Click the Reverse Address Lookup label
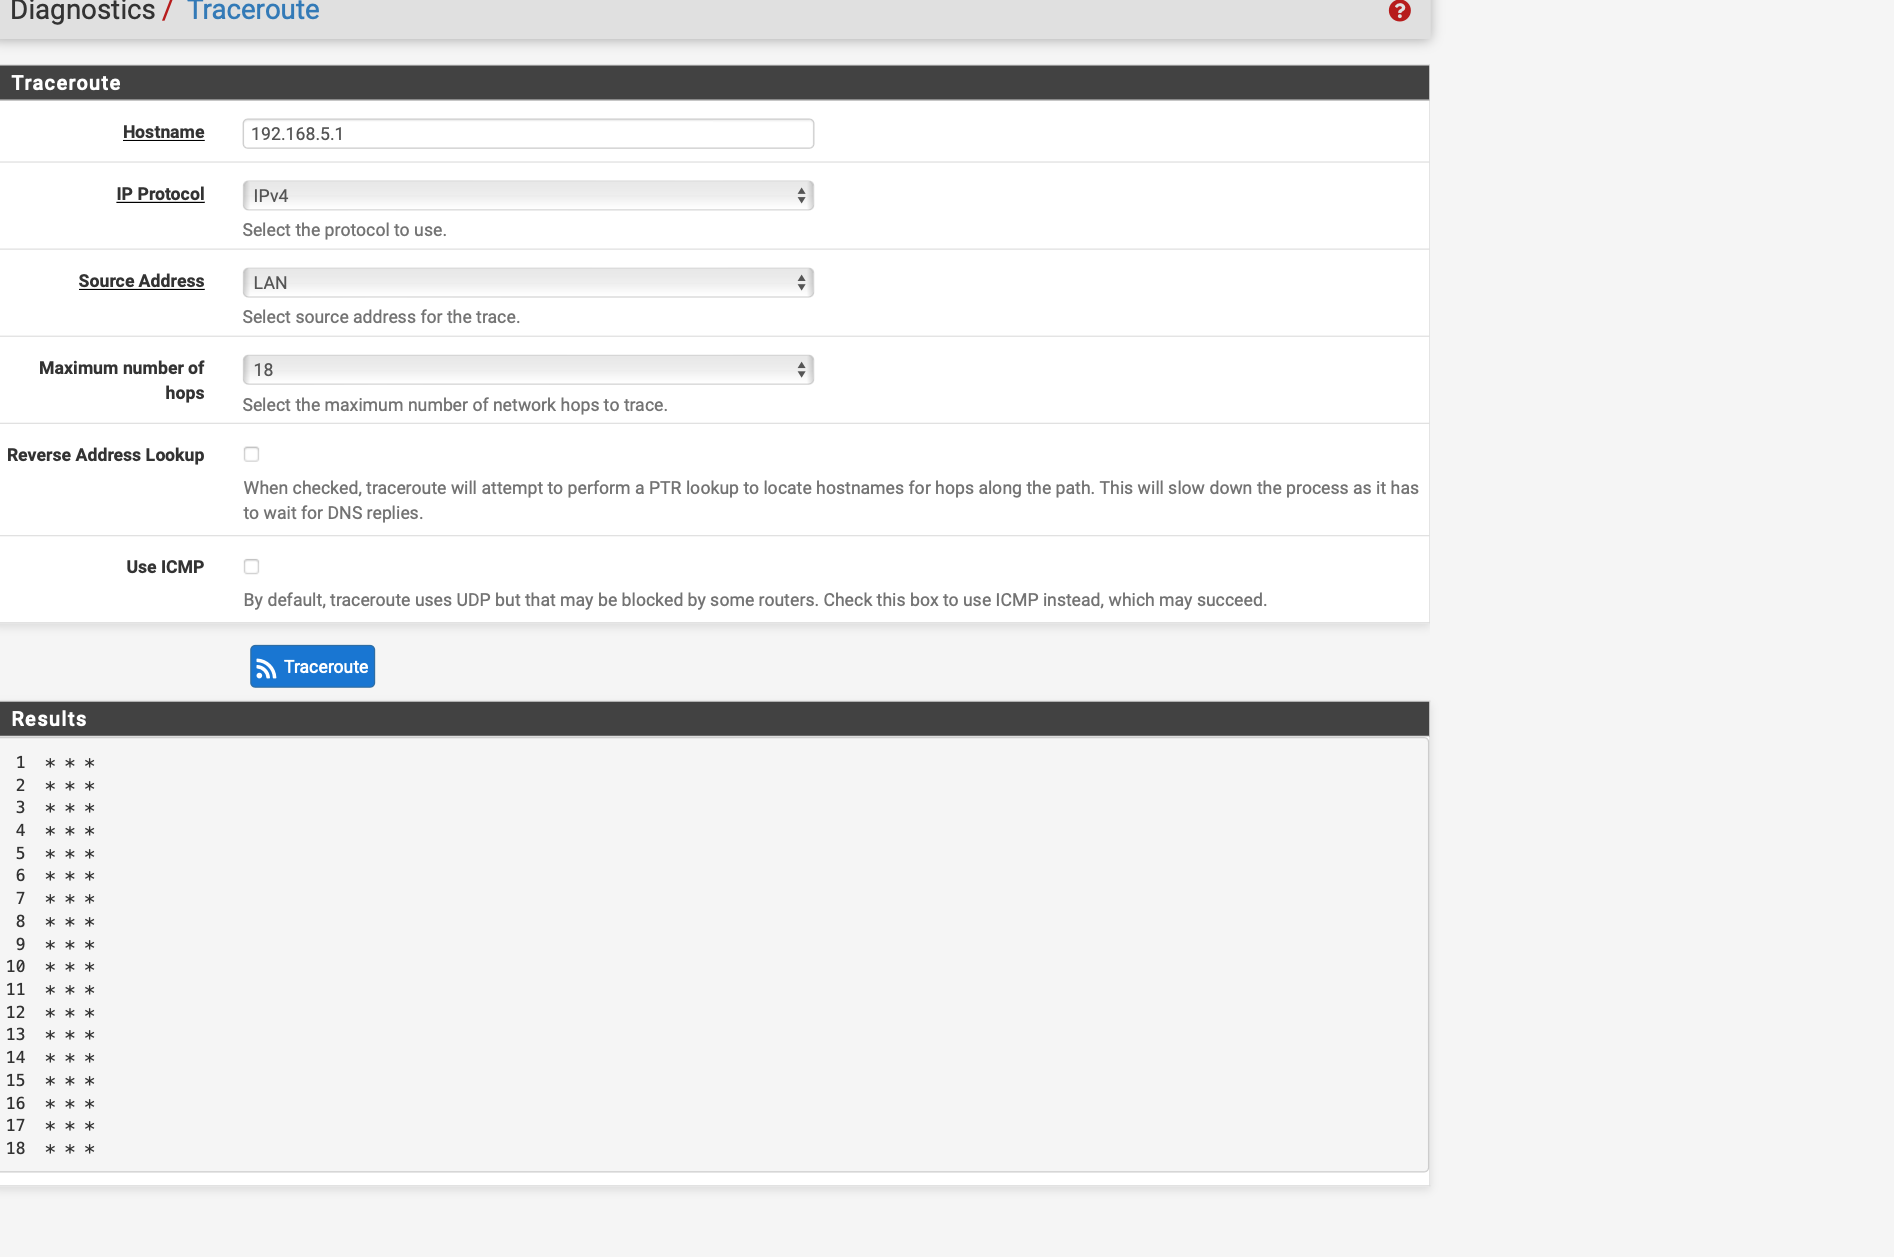Image resolution: width=1894 pixels, height=1257 pixels. click(105, 455)
